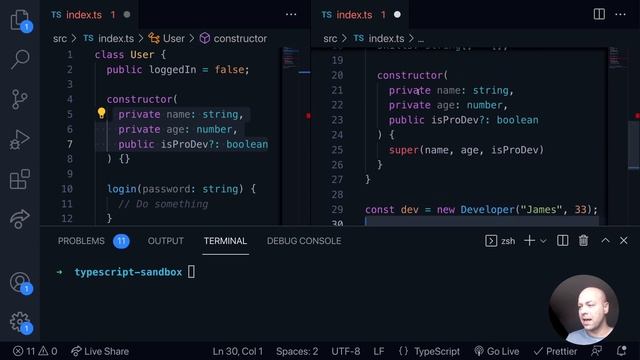The width and height of the screenshot is (640, 360).
Task: Change file encoding UTF-8
Action: [x=346, y=351]
